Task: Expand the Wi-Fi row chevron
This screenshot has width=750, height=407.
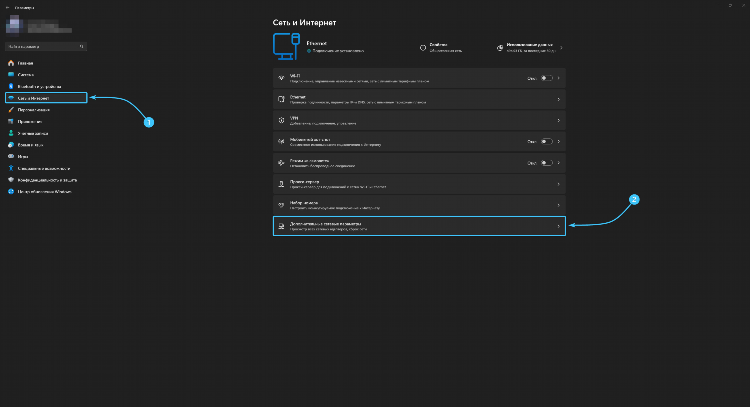Action: (559, 78)
